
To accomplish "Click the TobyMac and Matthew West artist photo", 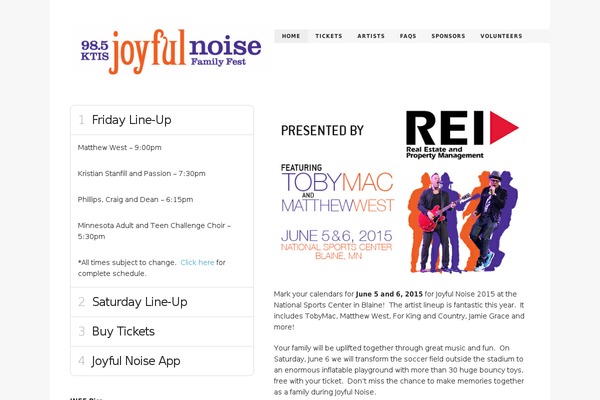I will click(x=462, y=222).
